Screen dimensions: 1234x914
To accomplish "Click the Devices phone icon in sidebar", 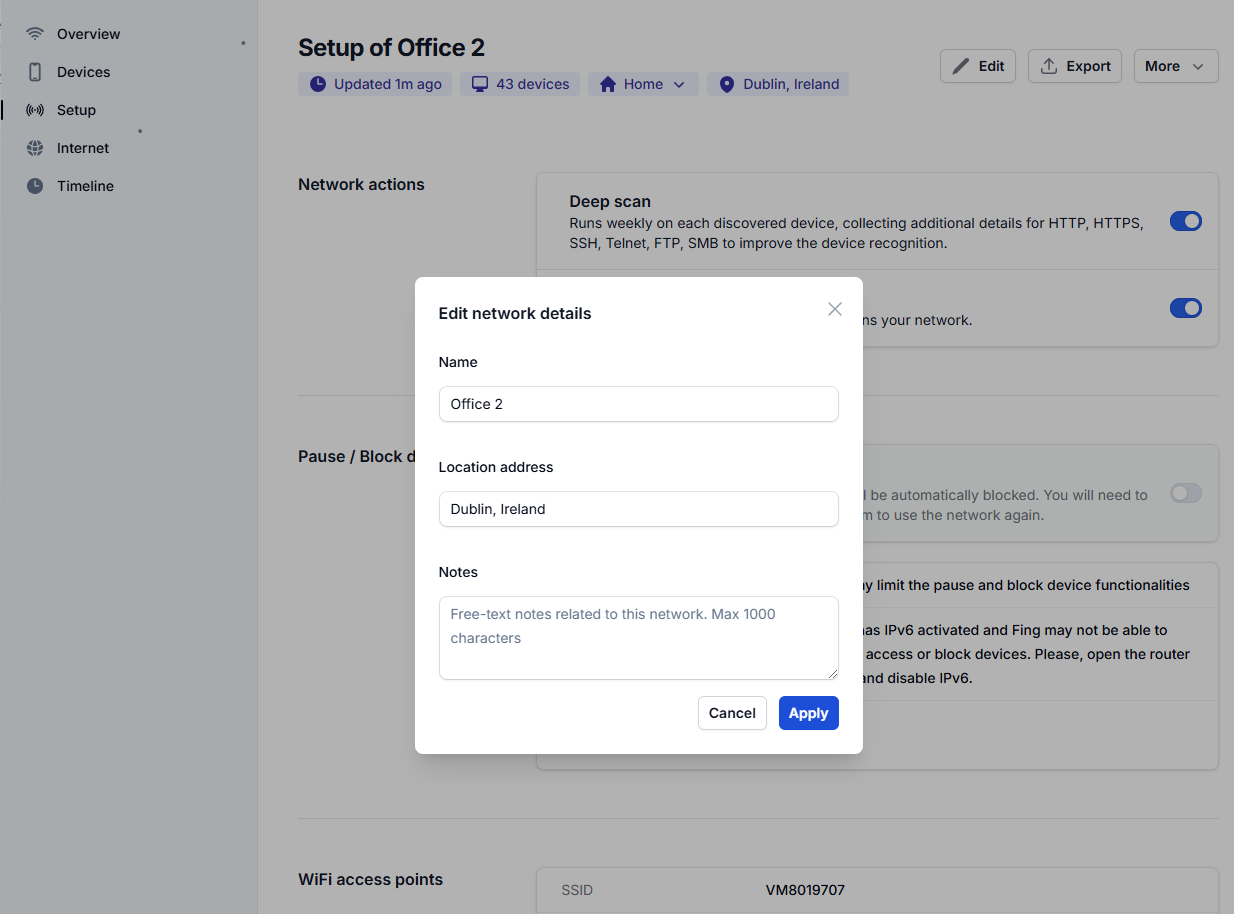I will pyautogui.click(x=35, y=72).
